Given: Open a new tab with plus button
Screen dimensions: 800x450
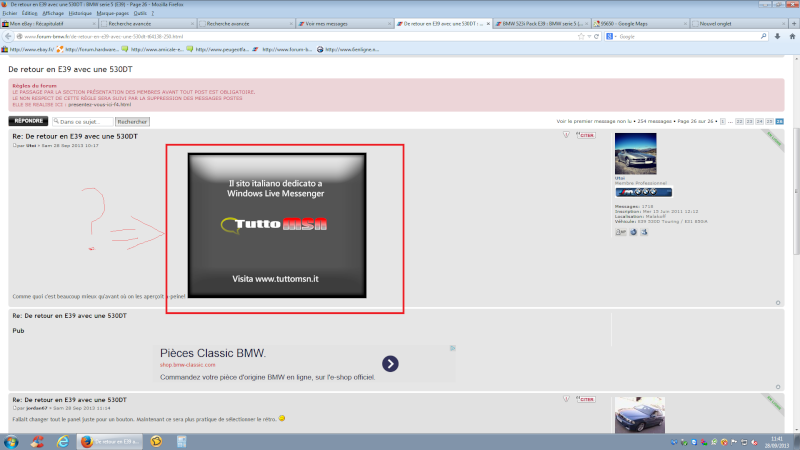Looking at the screenshot, I should (794, 23).
